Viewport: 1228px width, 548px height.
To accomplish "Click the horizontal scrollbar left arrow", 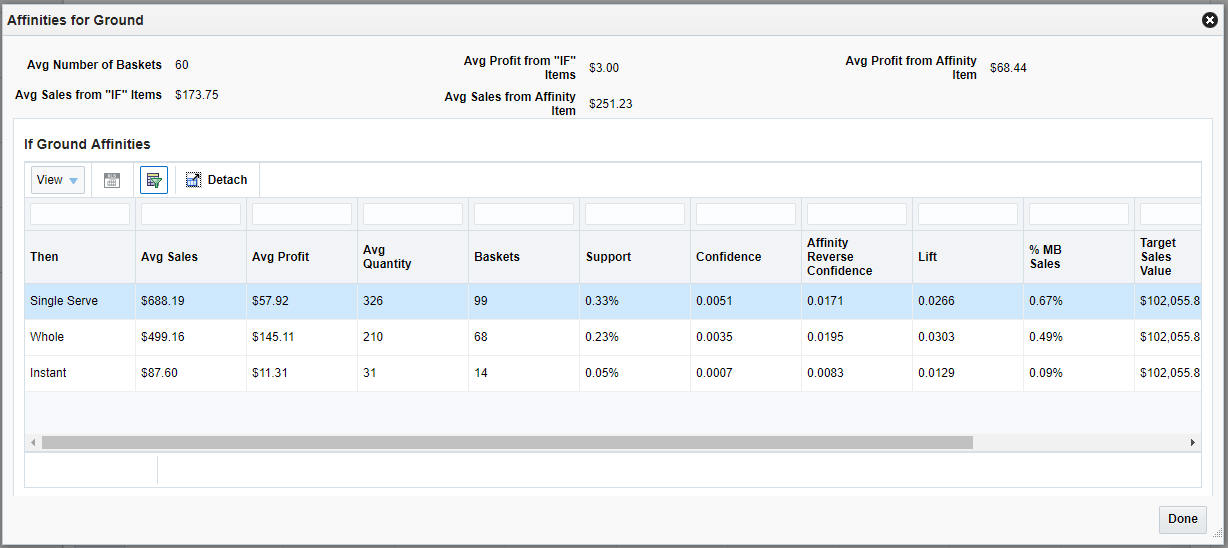I will coord(33,442).
